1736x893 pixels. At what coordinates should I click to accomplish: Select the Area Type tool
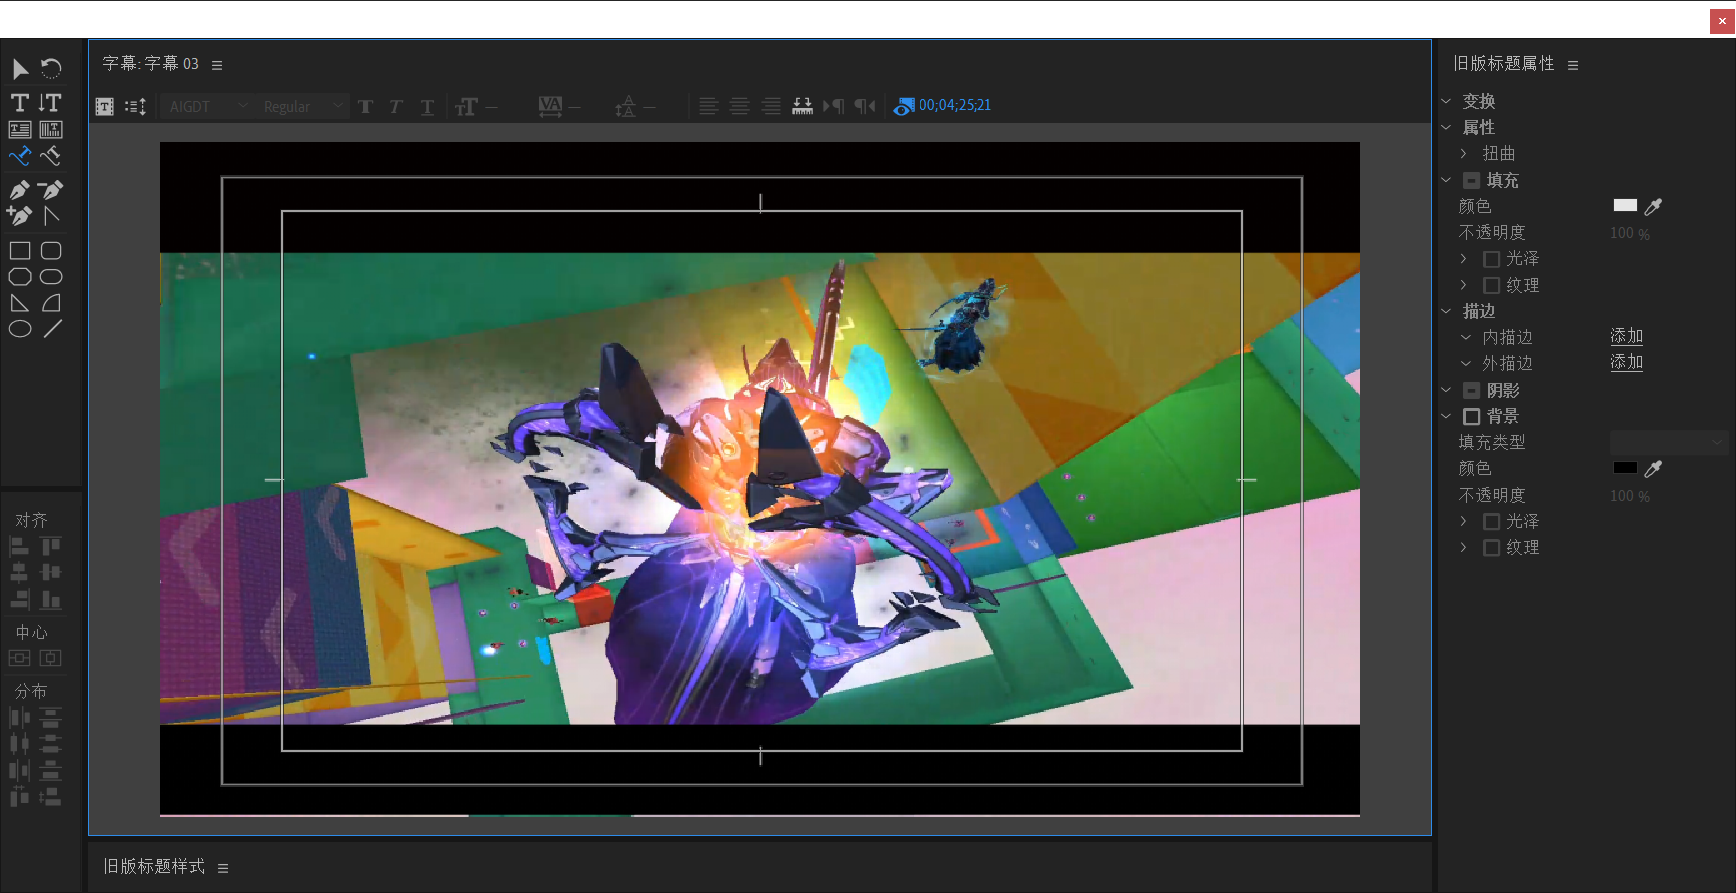click(20, 129)
